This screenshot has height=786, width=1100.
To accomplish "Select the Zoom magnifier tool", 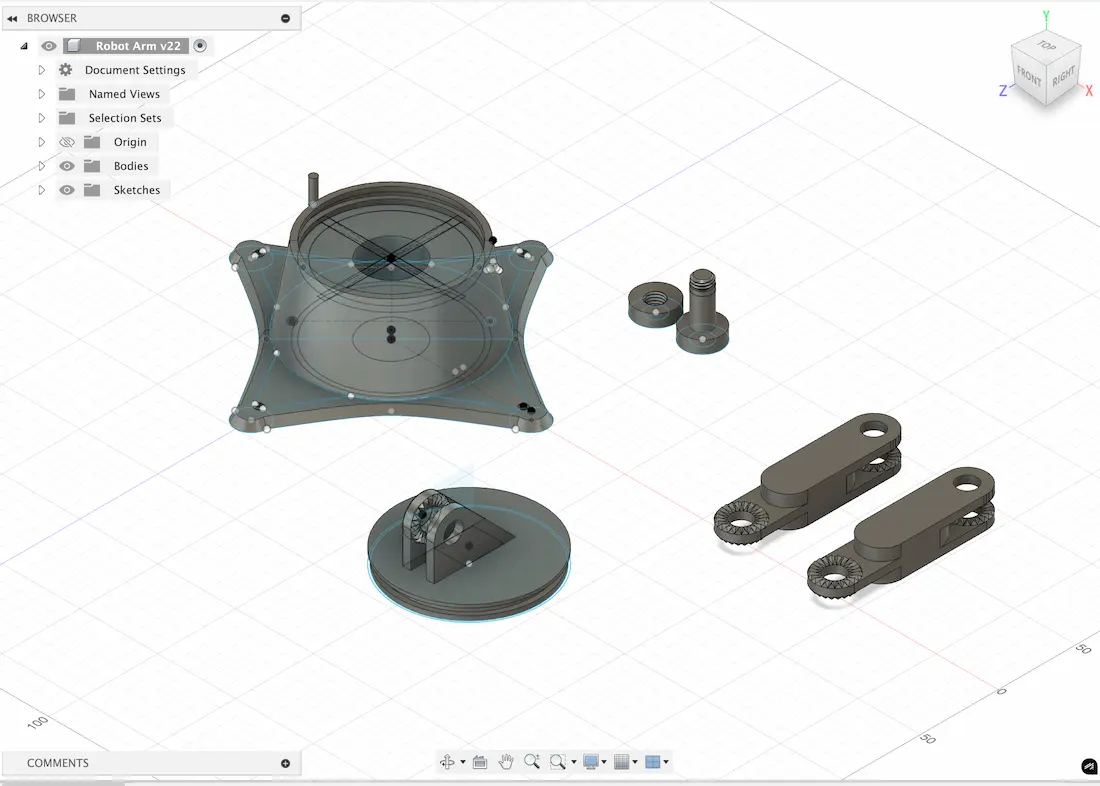I will point(531,762).
